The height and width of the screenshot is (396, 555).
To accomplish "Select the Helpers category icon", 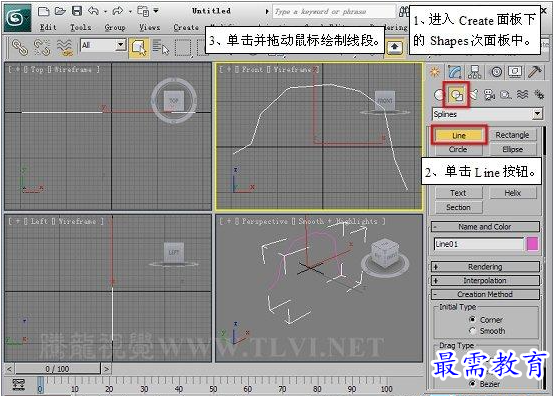I will tap(506, 94).
